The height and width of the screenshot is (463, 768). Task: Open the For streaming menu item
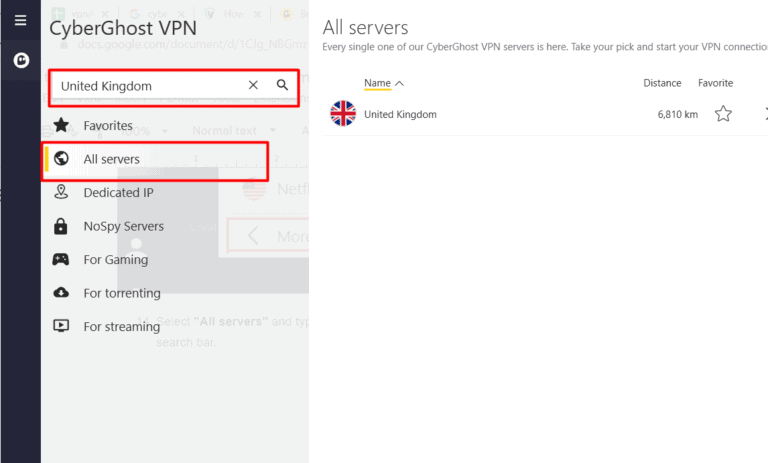click(121, 326)
